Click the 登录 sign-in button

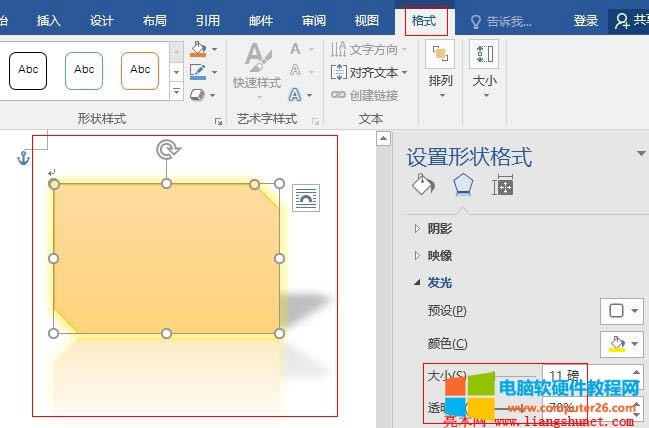(586, 20)
